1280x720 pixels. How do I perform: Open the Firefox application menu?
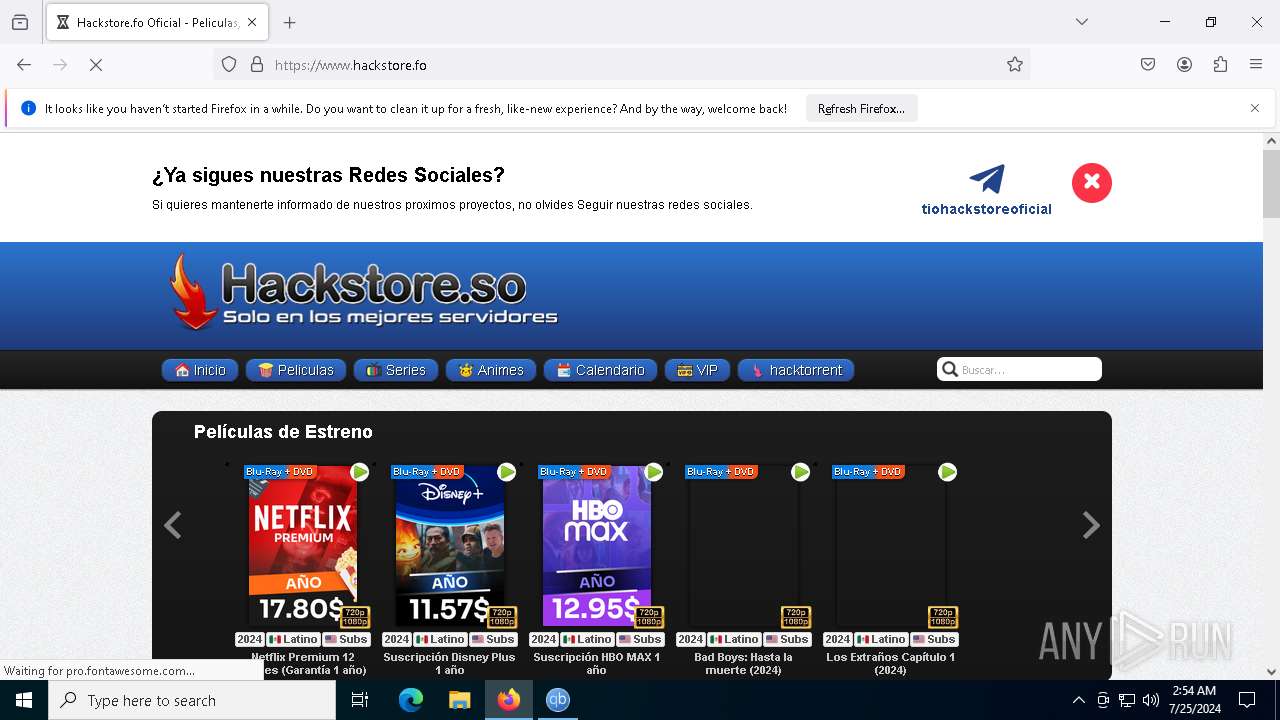point(1256,65)
